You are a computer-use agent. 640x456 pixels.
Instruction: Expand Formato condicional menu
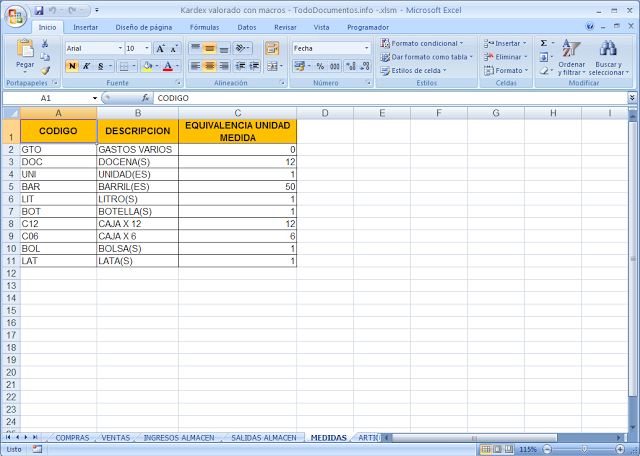tap(422, 43)
